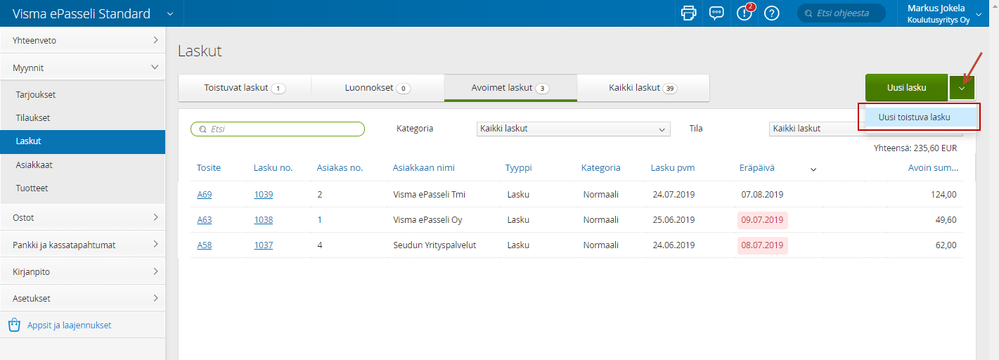Screen dimensions: 999x360
Task: Click into the Etsi invoice search field
Action: tap(278, 129)
